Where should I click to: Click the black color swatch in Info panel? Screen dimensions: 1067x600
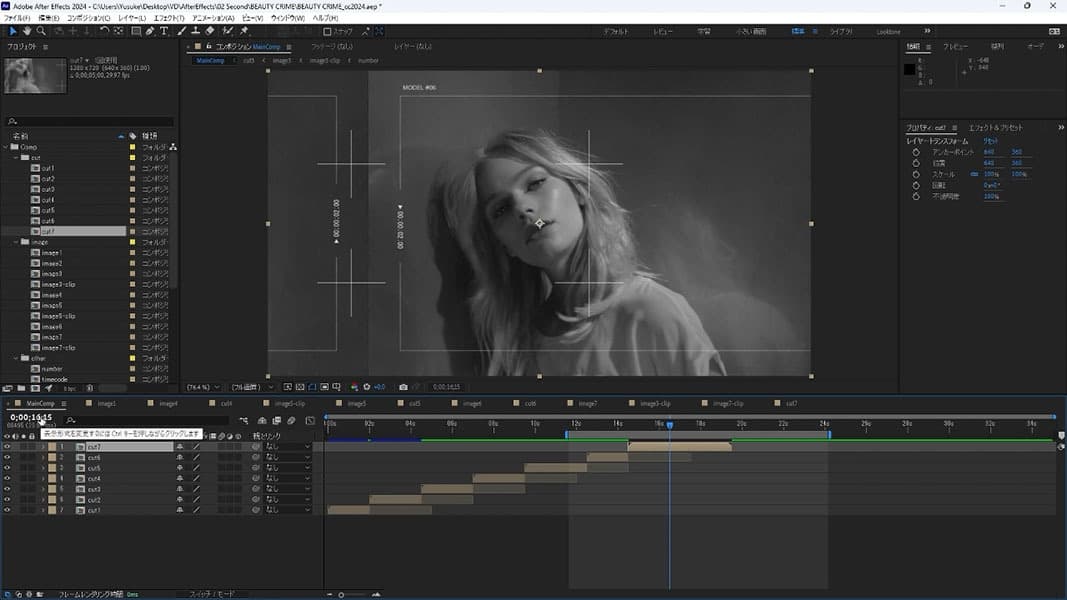coord(910,69)
